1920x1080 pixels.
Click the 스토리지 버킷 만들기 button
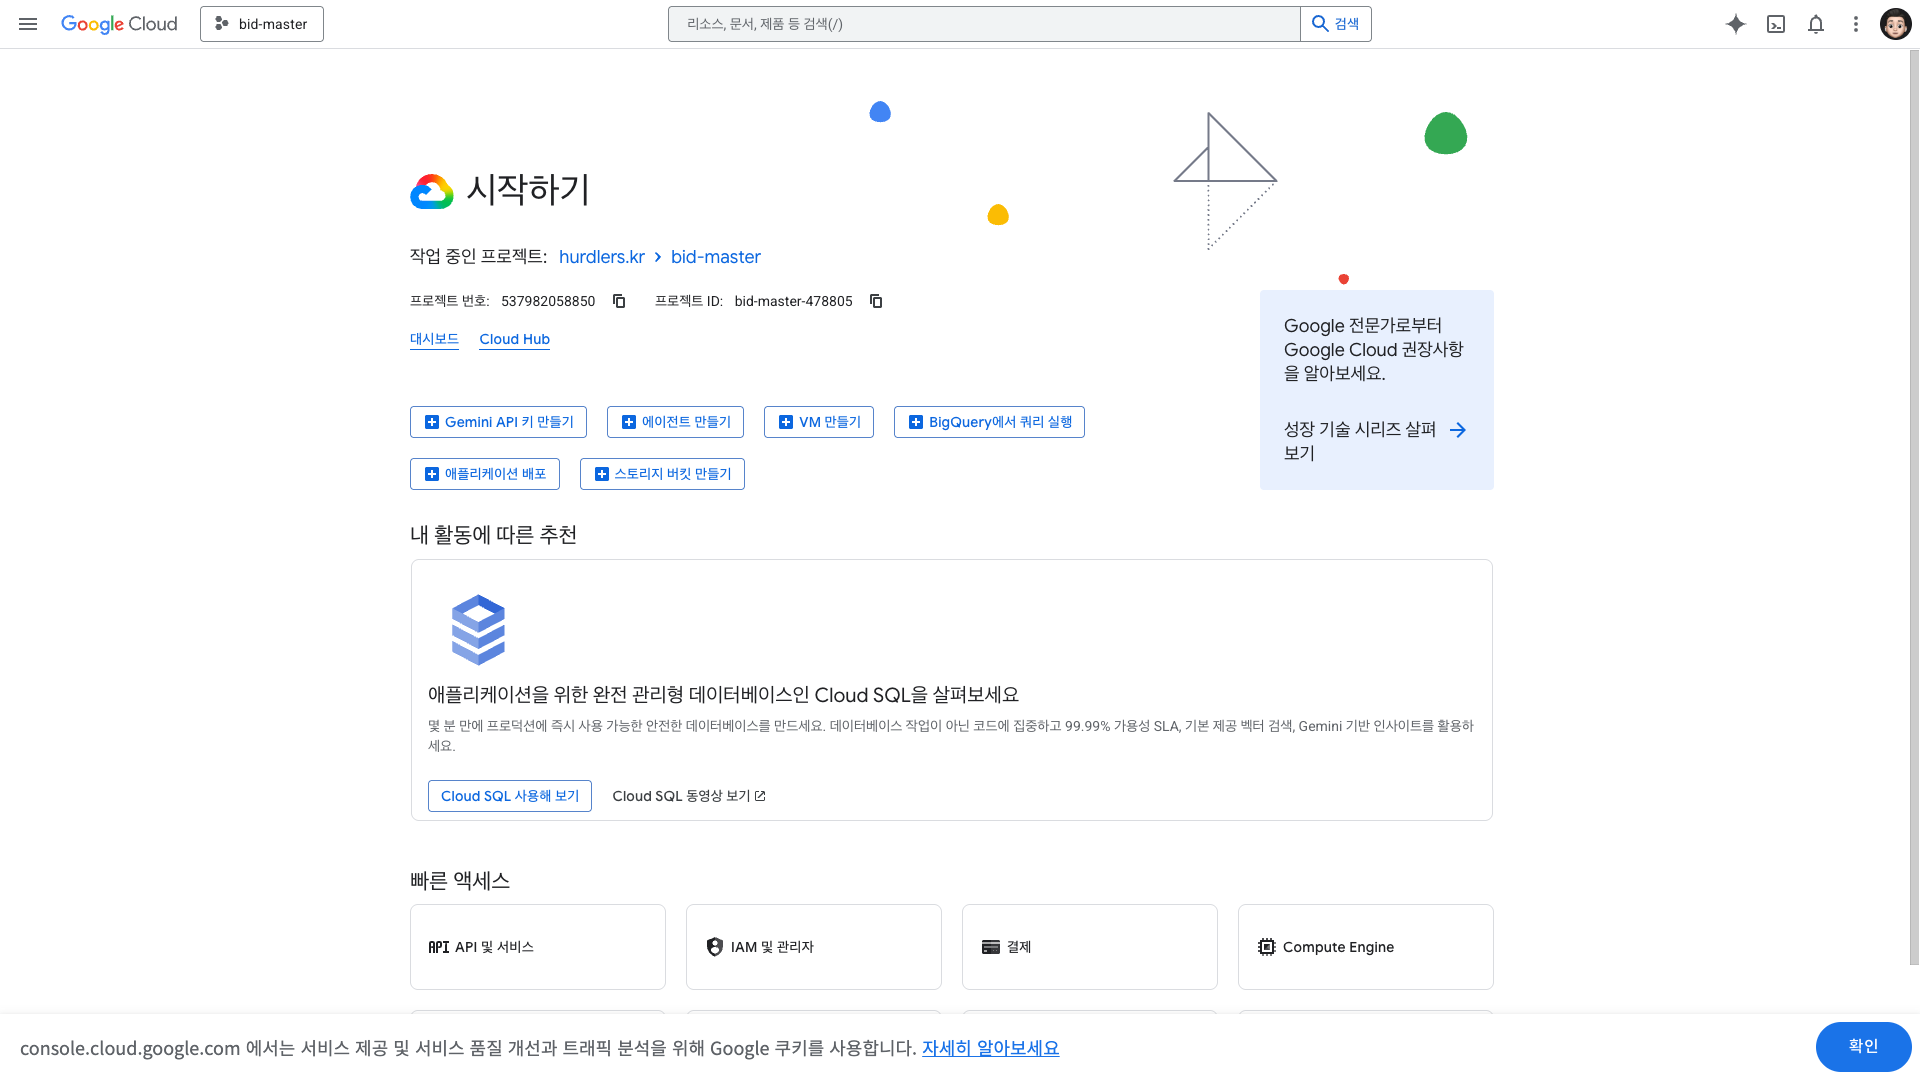[x=662, y=474]
